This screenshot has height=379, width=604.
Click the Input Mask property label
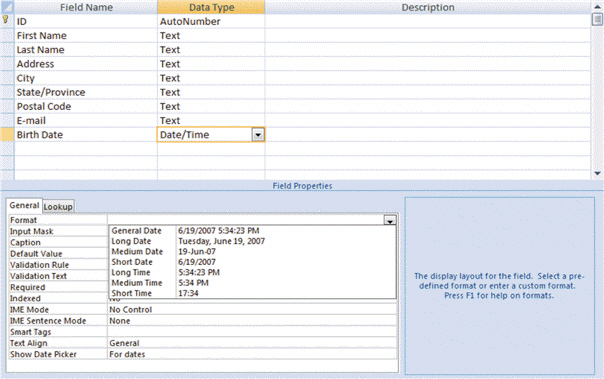32,231
